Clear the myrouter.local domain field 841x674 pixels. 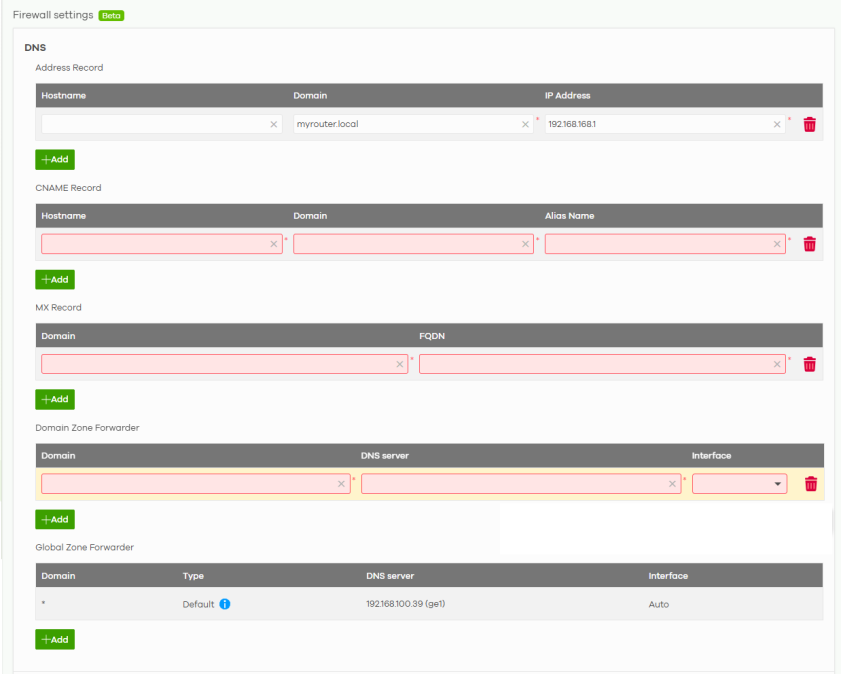point(525,125)
